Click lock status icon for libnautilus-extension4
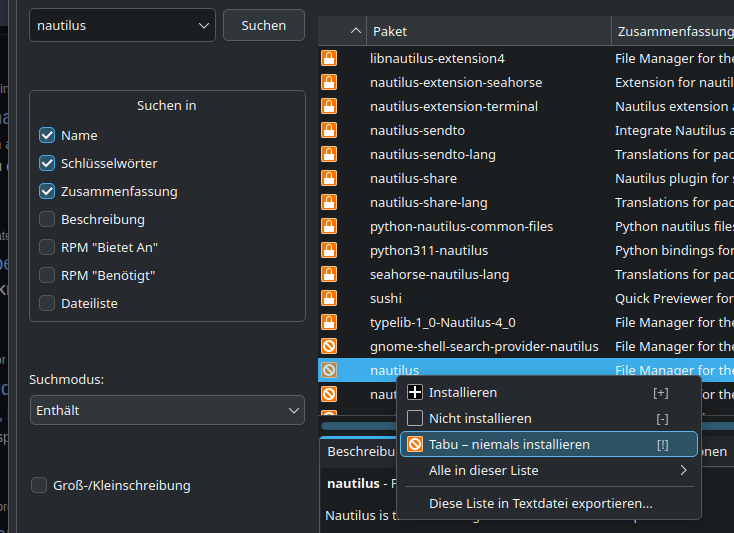Image resolution: width=734 pixels, height=533 pixels. click(329, 58)
